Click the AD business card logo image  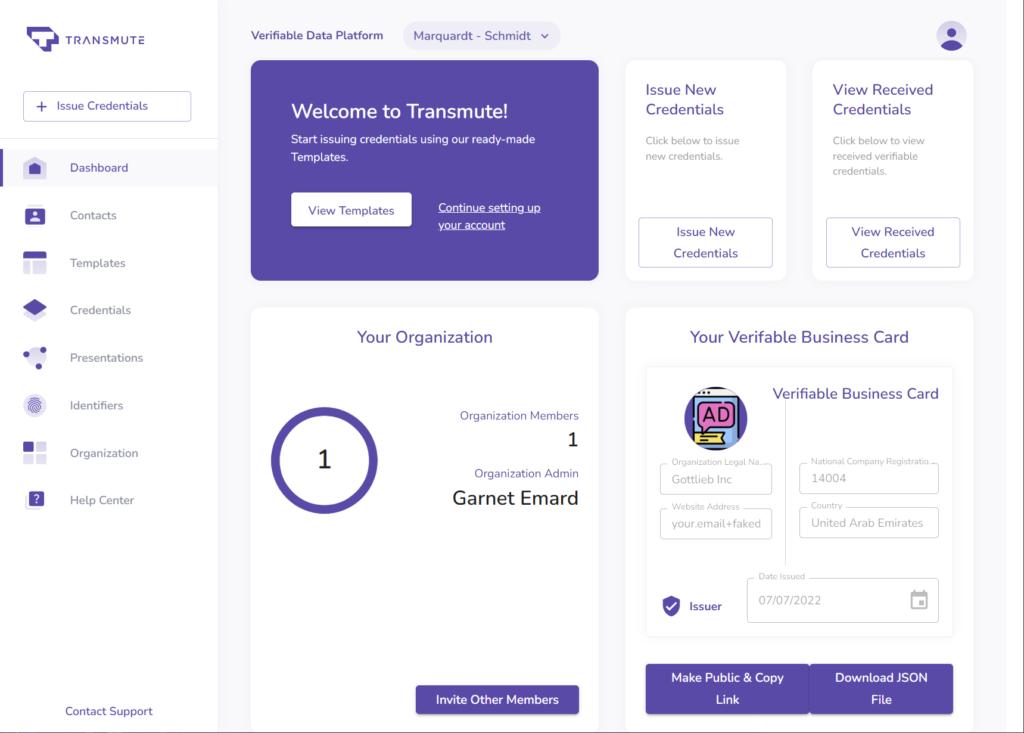(716, 418)
